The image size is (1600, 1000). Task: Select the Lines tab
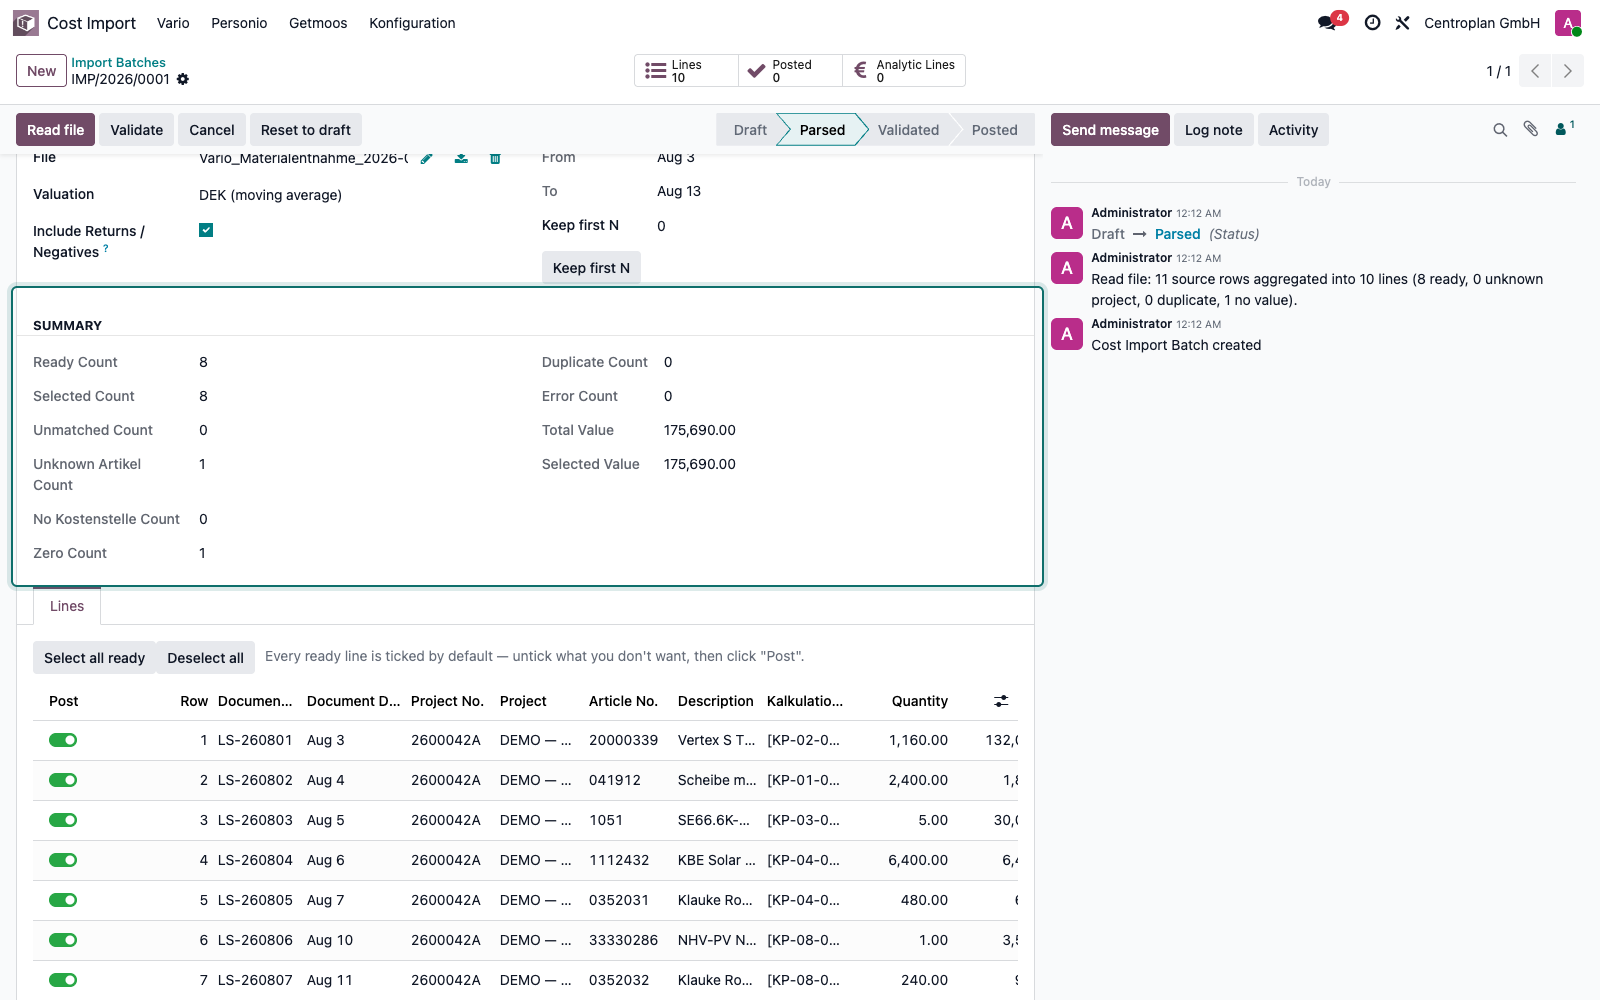click(67, 606)
